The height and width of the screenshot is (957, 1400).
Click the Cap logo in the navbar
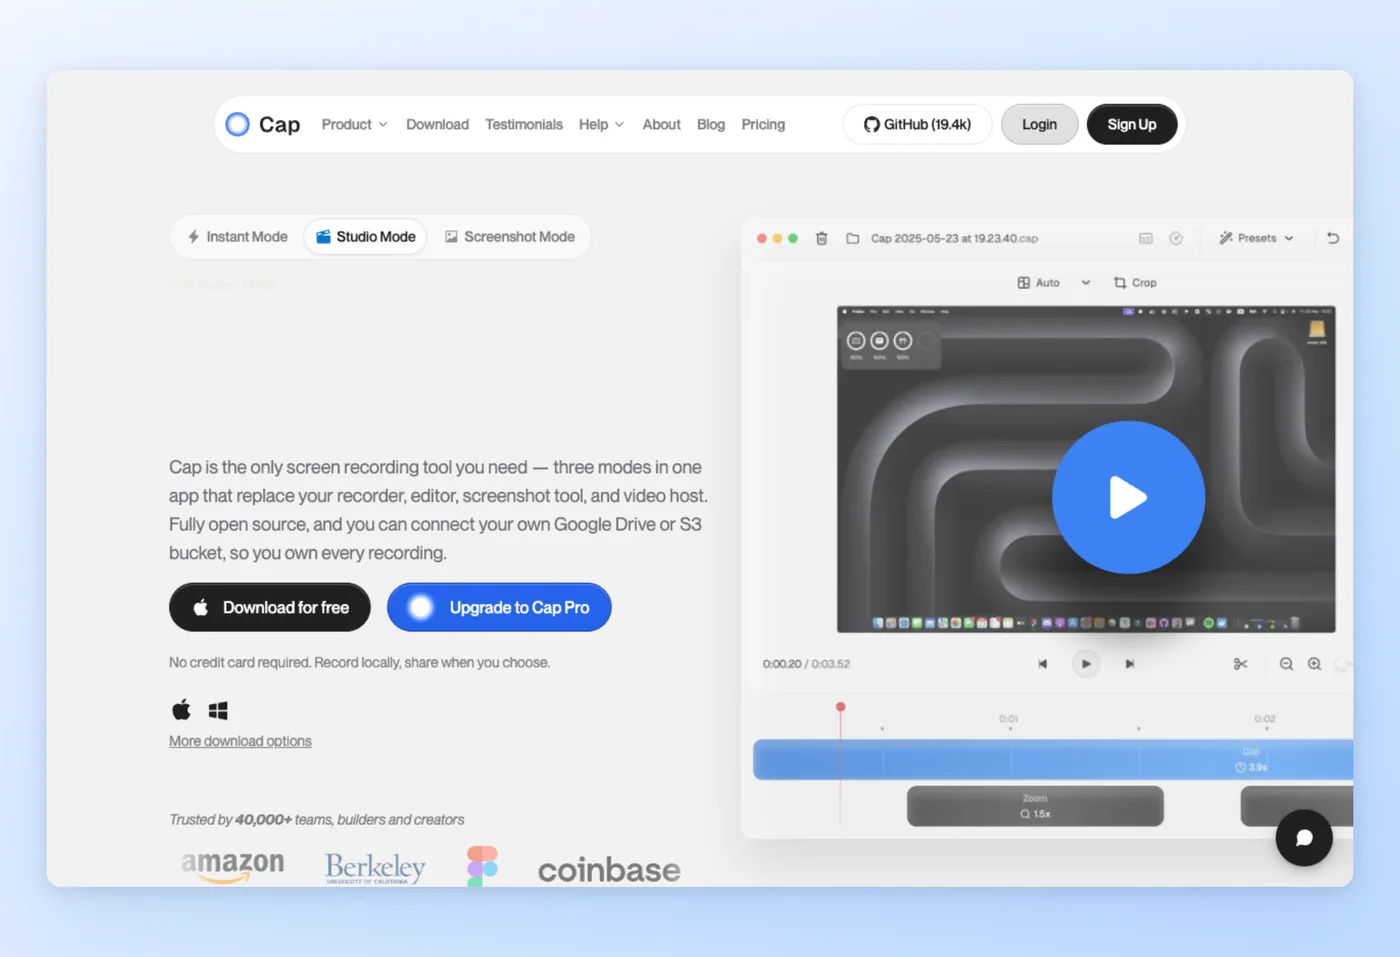(262, 124)
